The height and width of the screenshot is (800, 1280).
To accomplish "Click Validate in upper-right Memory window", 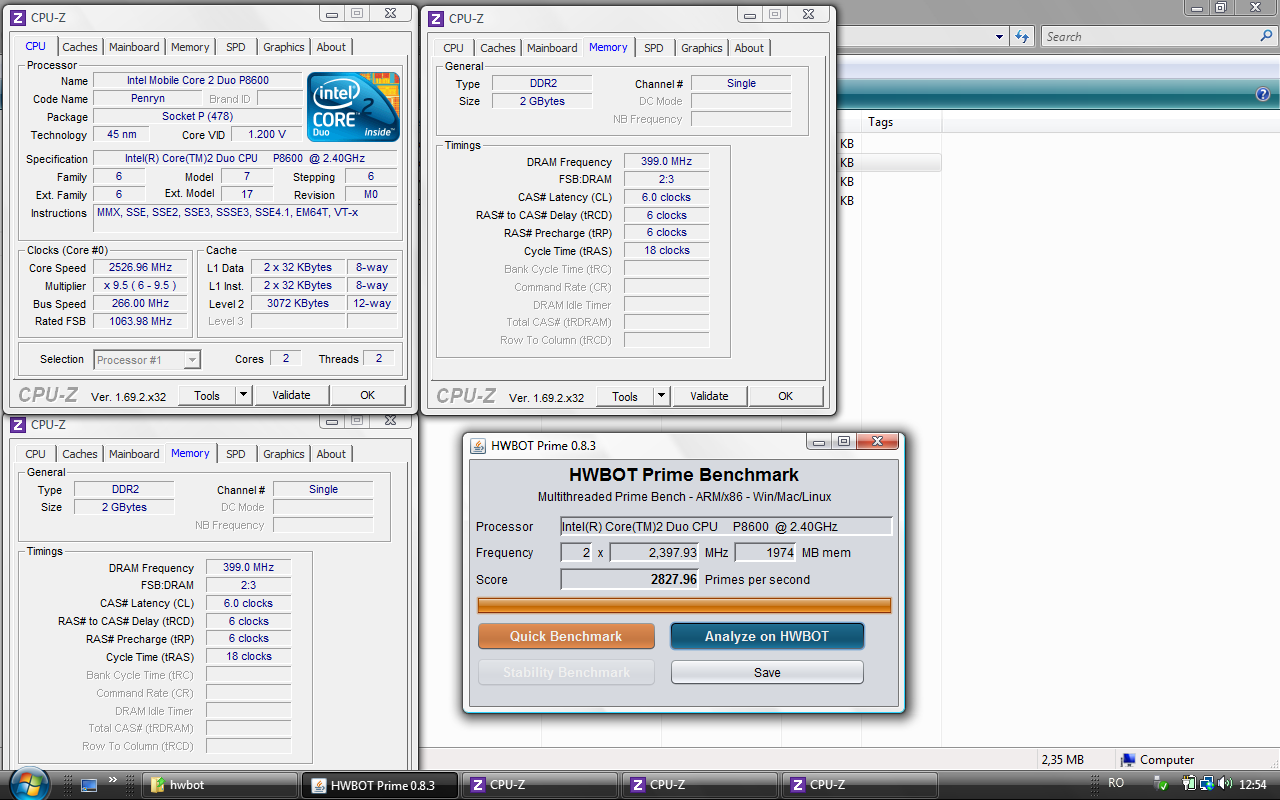I will click(709, 396).
